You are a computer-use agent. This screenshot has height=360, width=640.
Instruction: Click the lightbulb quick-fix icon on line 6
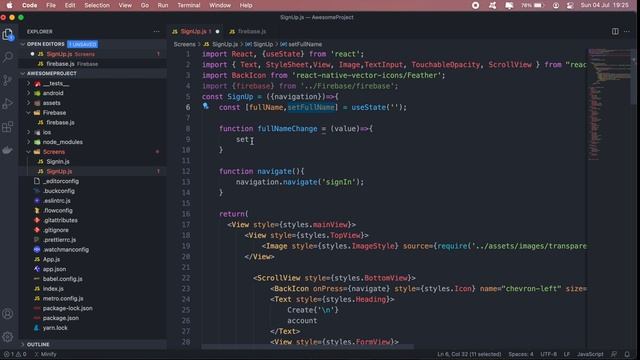(x=206, y=106)
